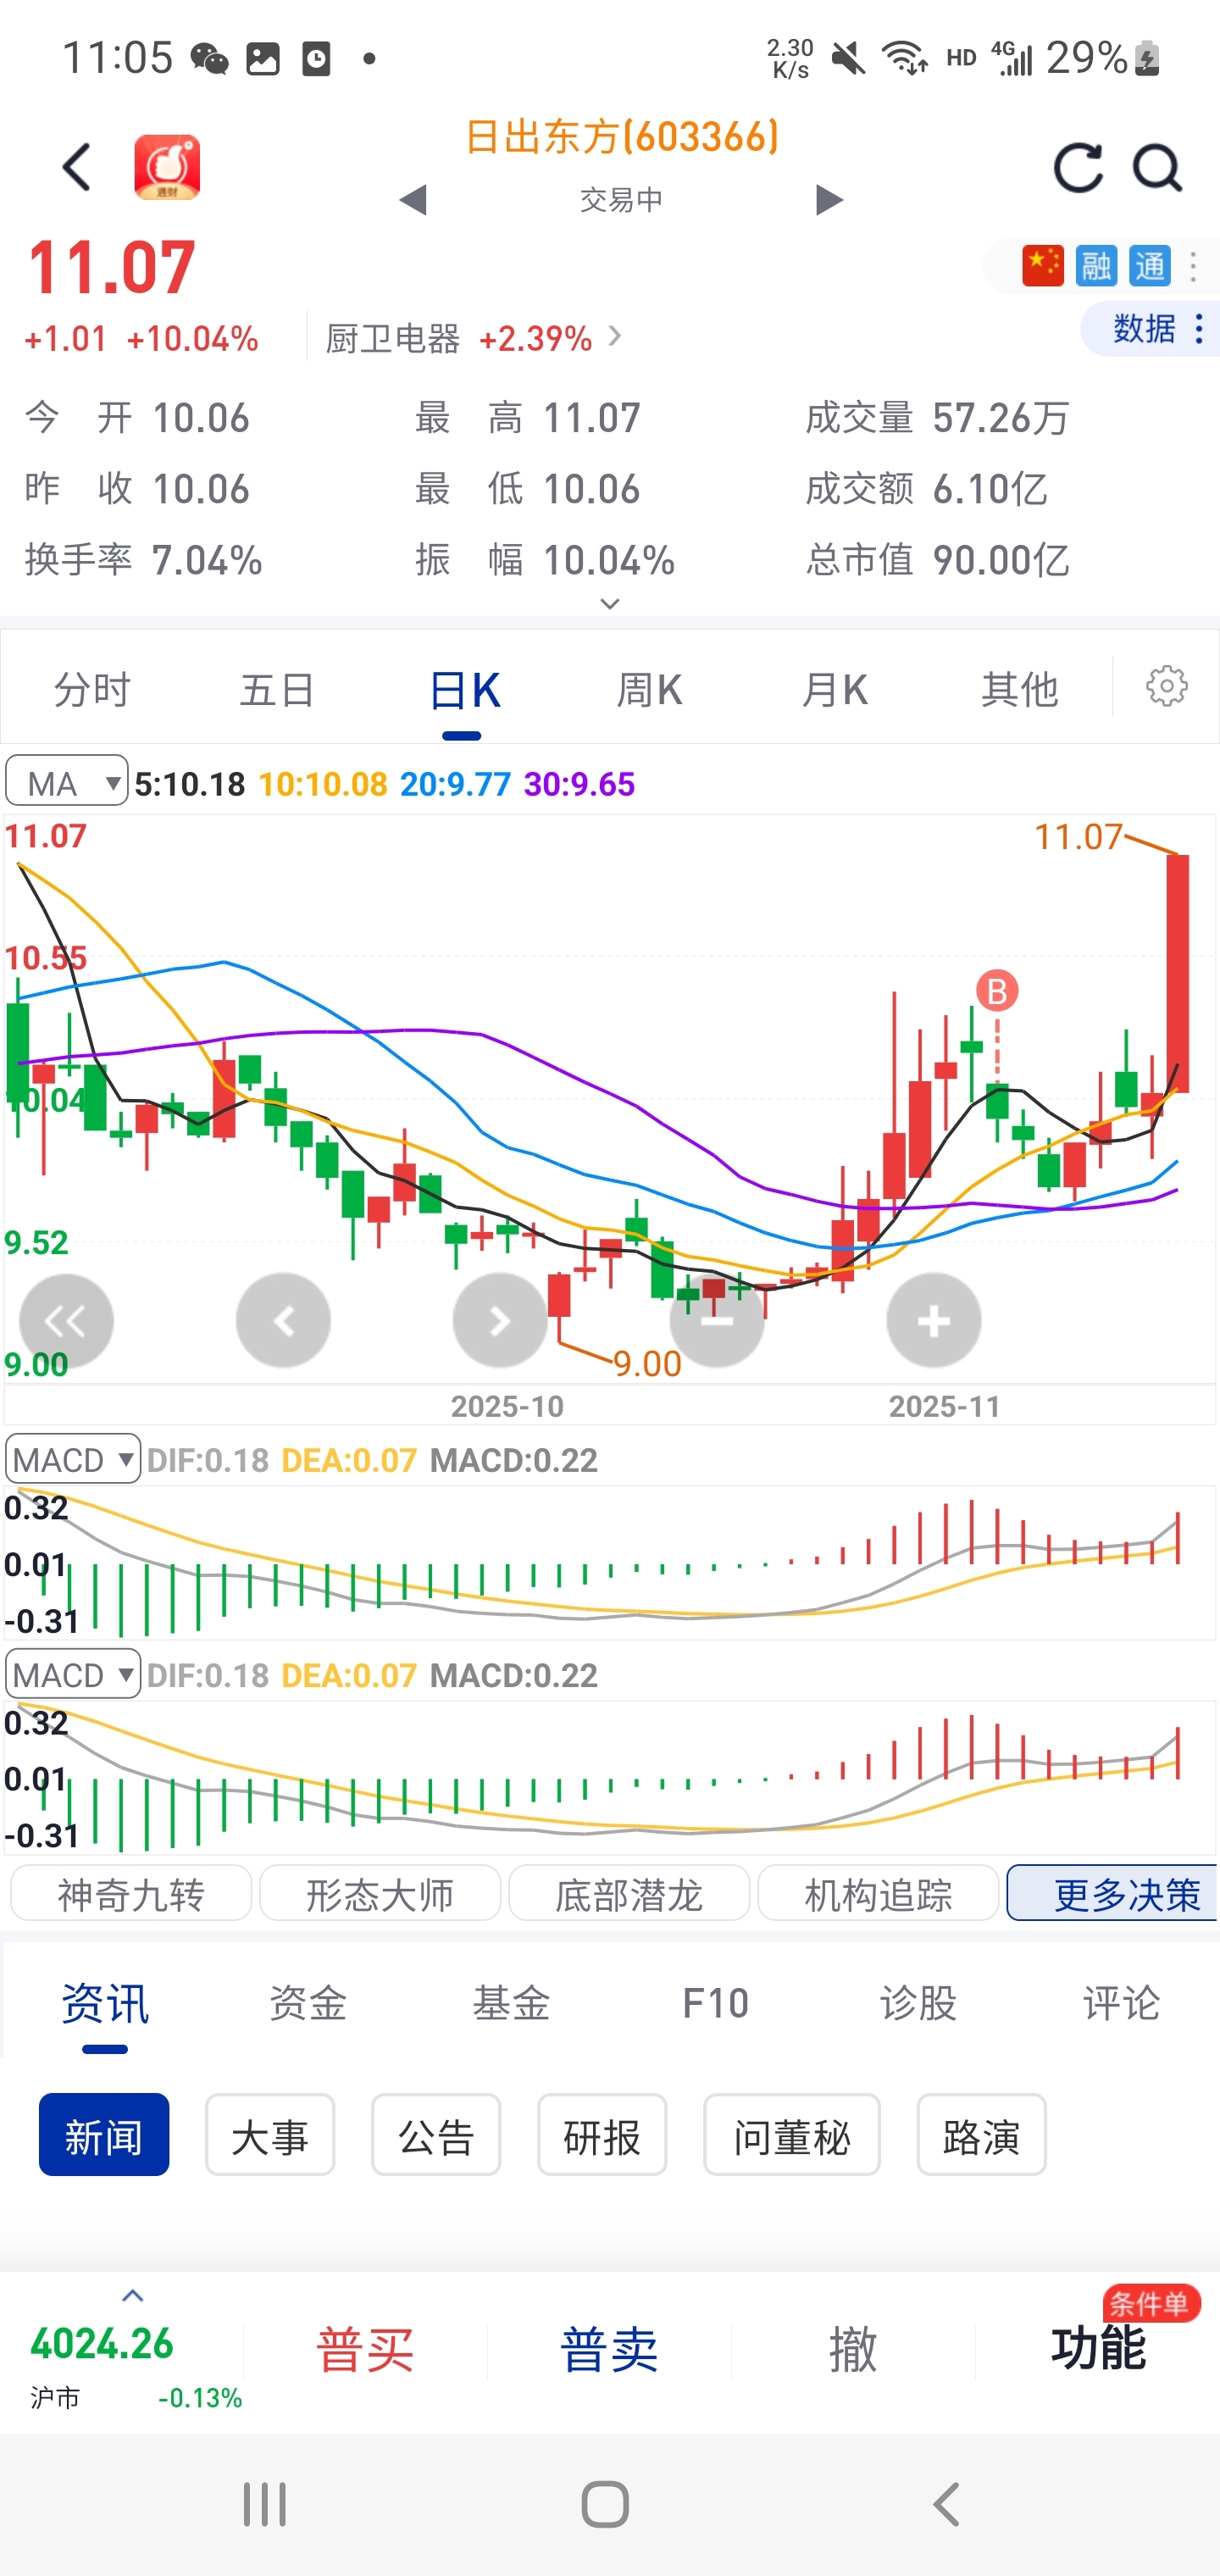Open the red app logo icon
Image resolution: width=1220 pixels, height=2576 pixels.
click(167, 167)
